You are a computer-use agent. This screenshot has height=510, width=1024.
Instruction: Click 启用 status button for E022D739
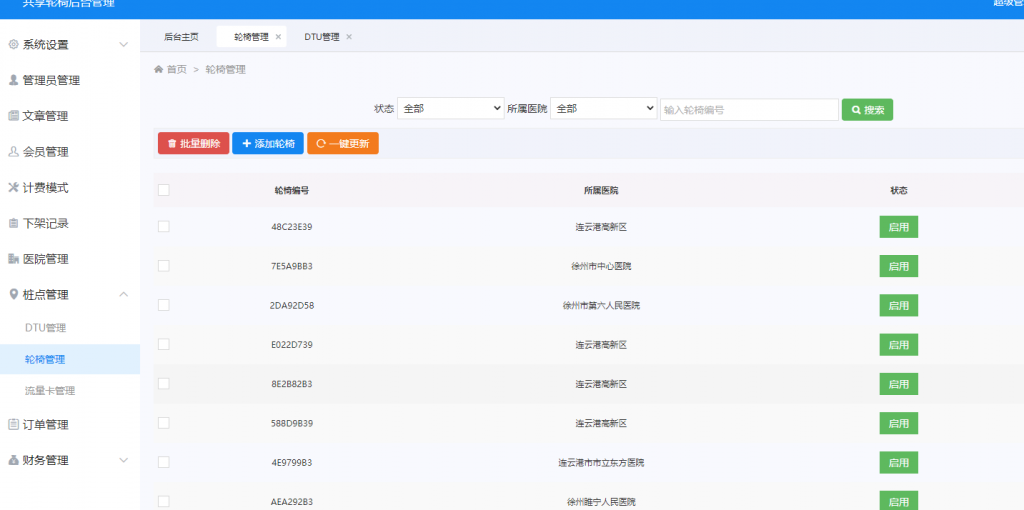pos(899,344)
